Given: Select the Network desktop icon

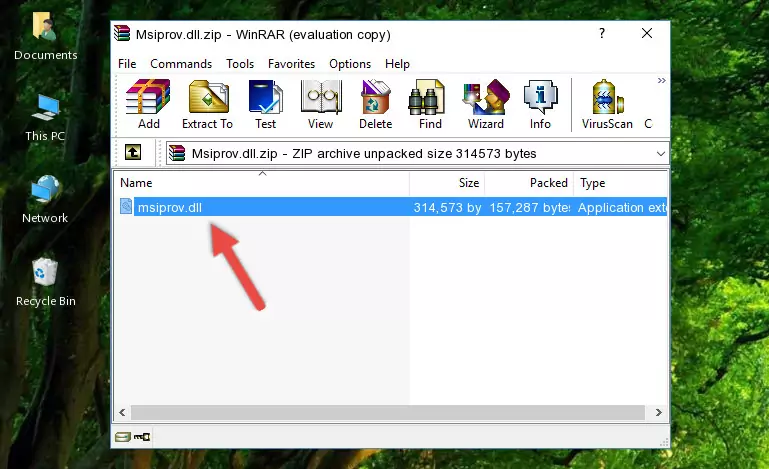Looking at the screenshot, I should tap(45, 200).
